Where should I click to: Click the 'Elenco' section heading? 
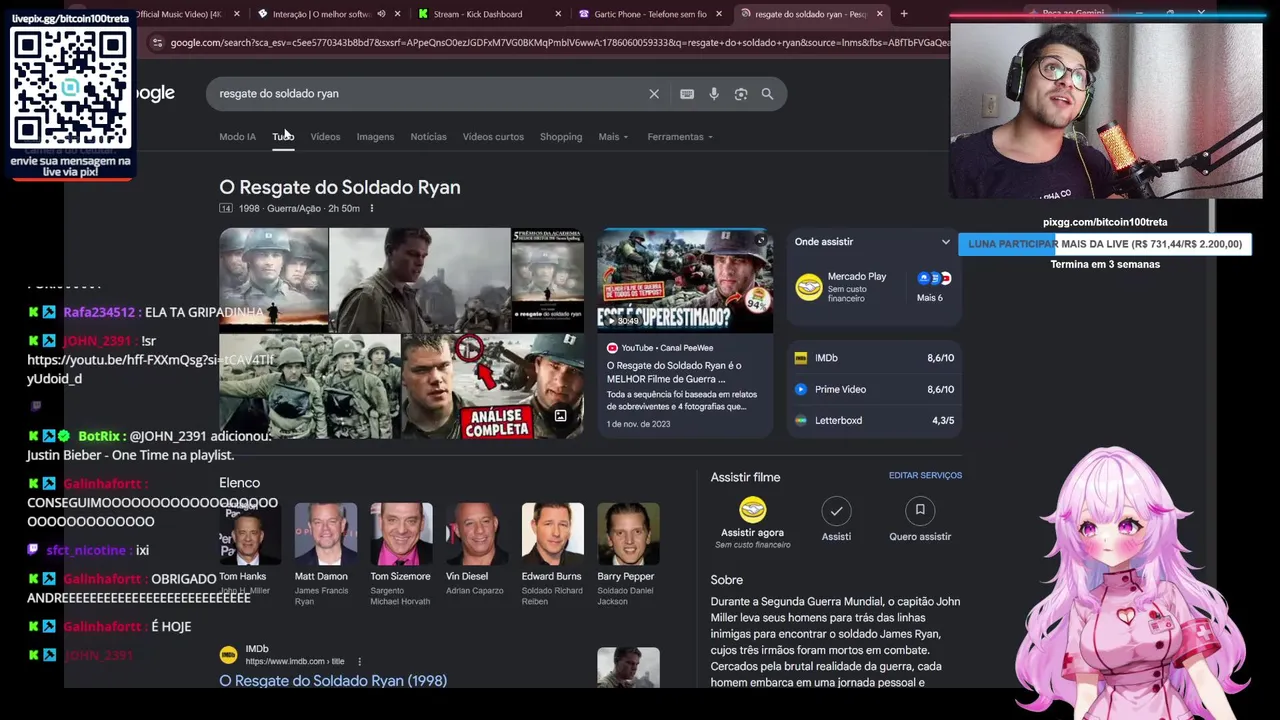[239, 483]
